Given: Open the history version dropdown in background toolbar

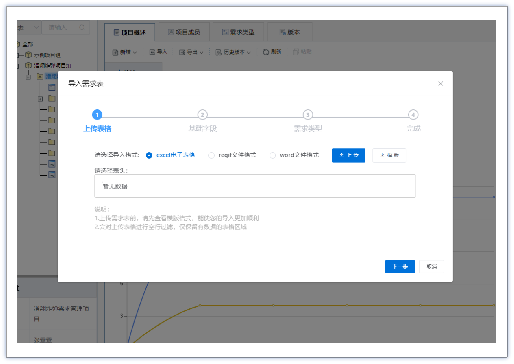Looking at the screenshot, I should pos(233,52).
